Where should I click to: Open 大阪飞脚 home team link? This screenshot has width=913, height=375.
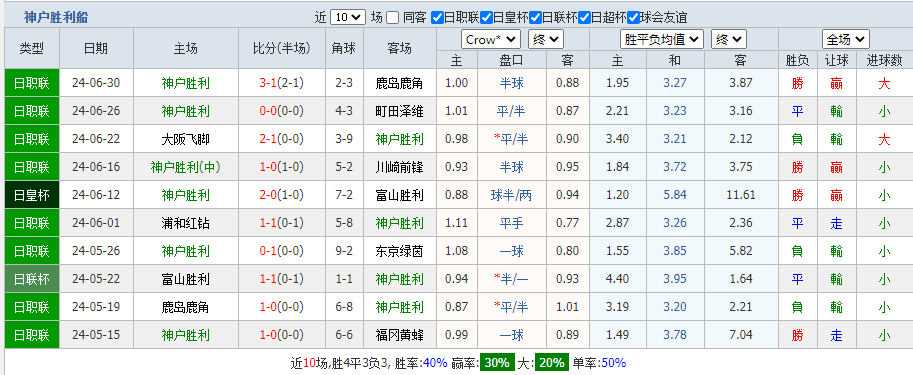(x=186, y=139)
